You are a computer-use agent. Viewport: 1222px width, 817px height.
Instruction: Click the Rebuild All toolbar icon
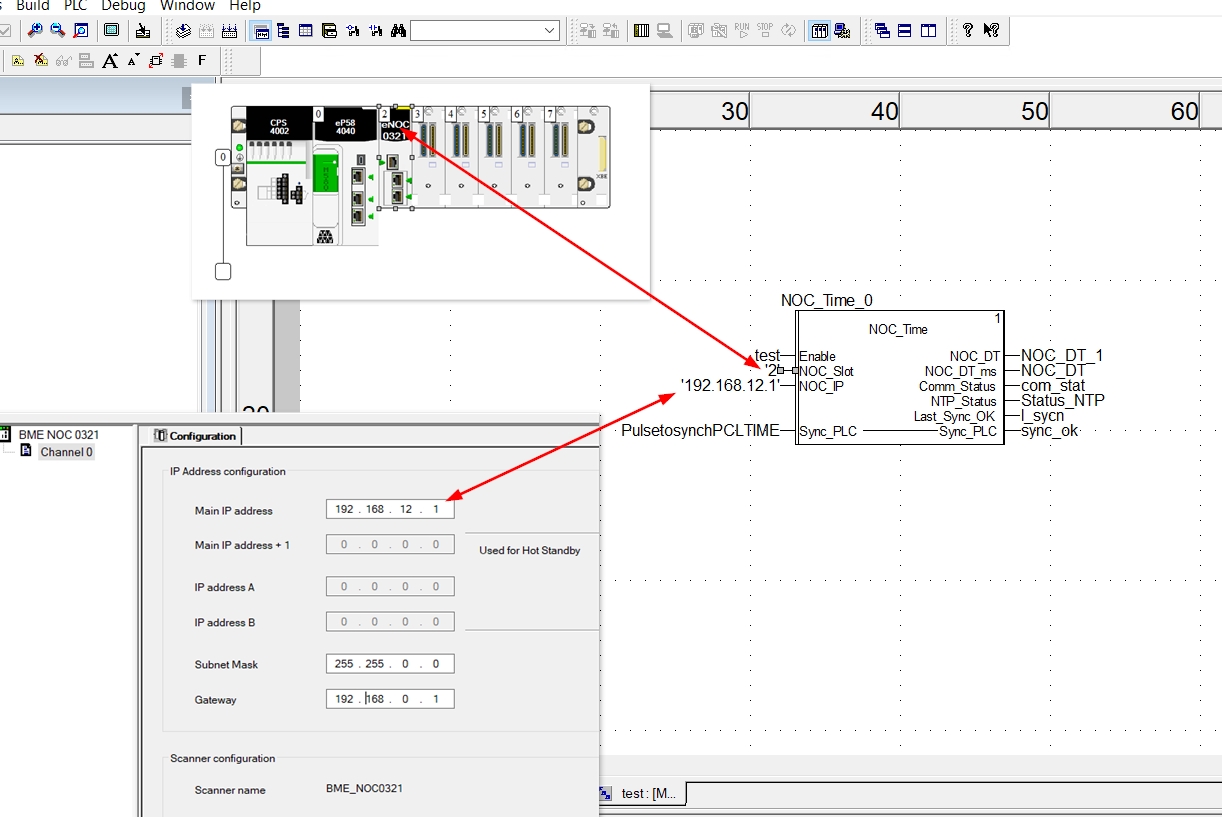(x=230, y=30)
